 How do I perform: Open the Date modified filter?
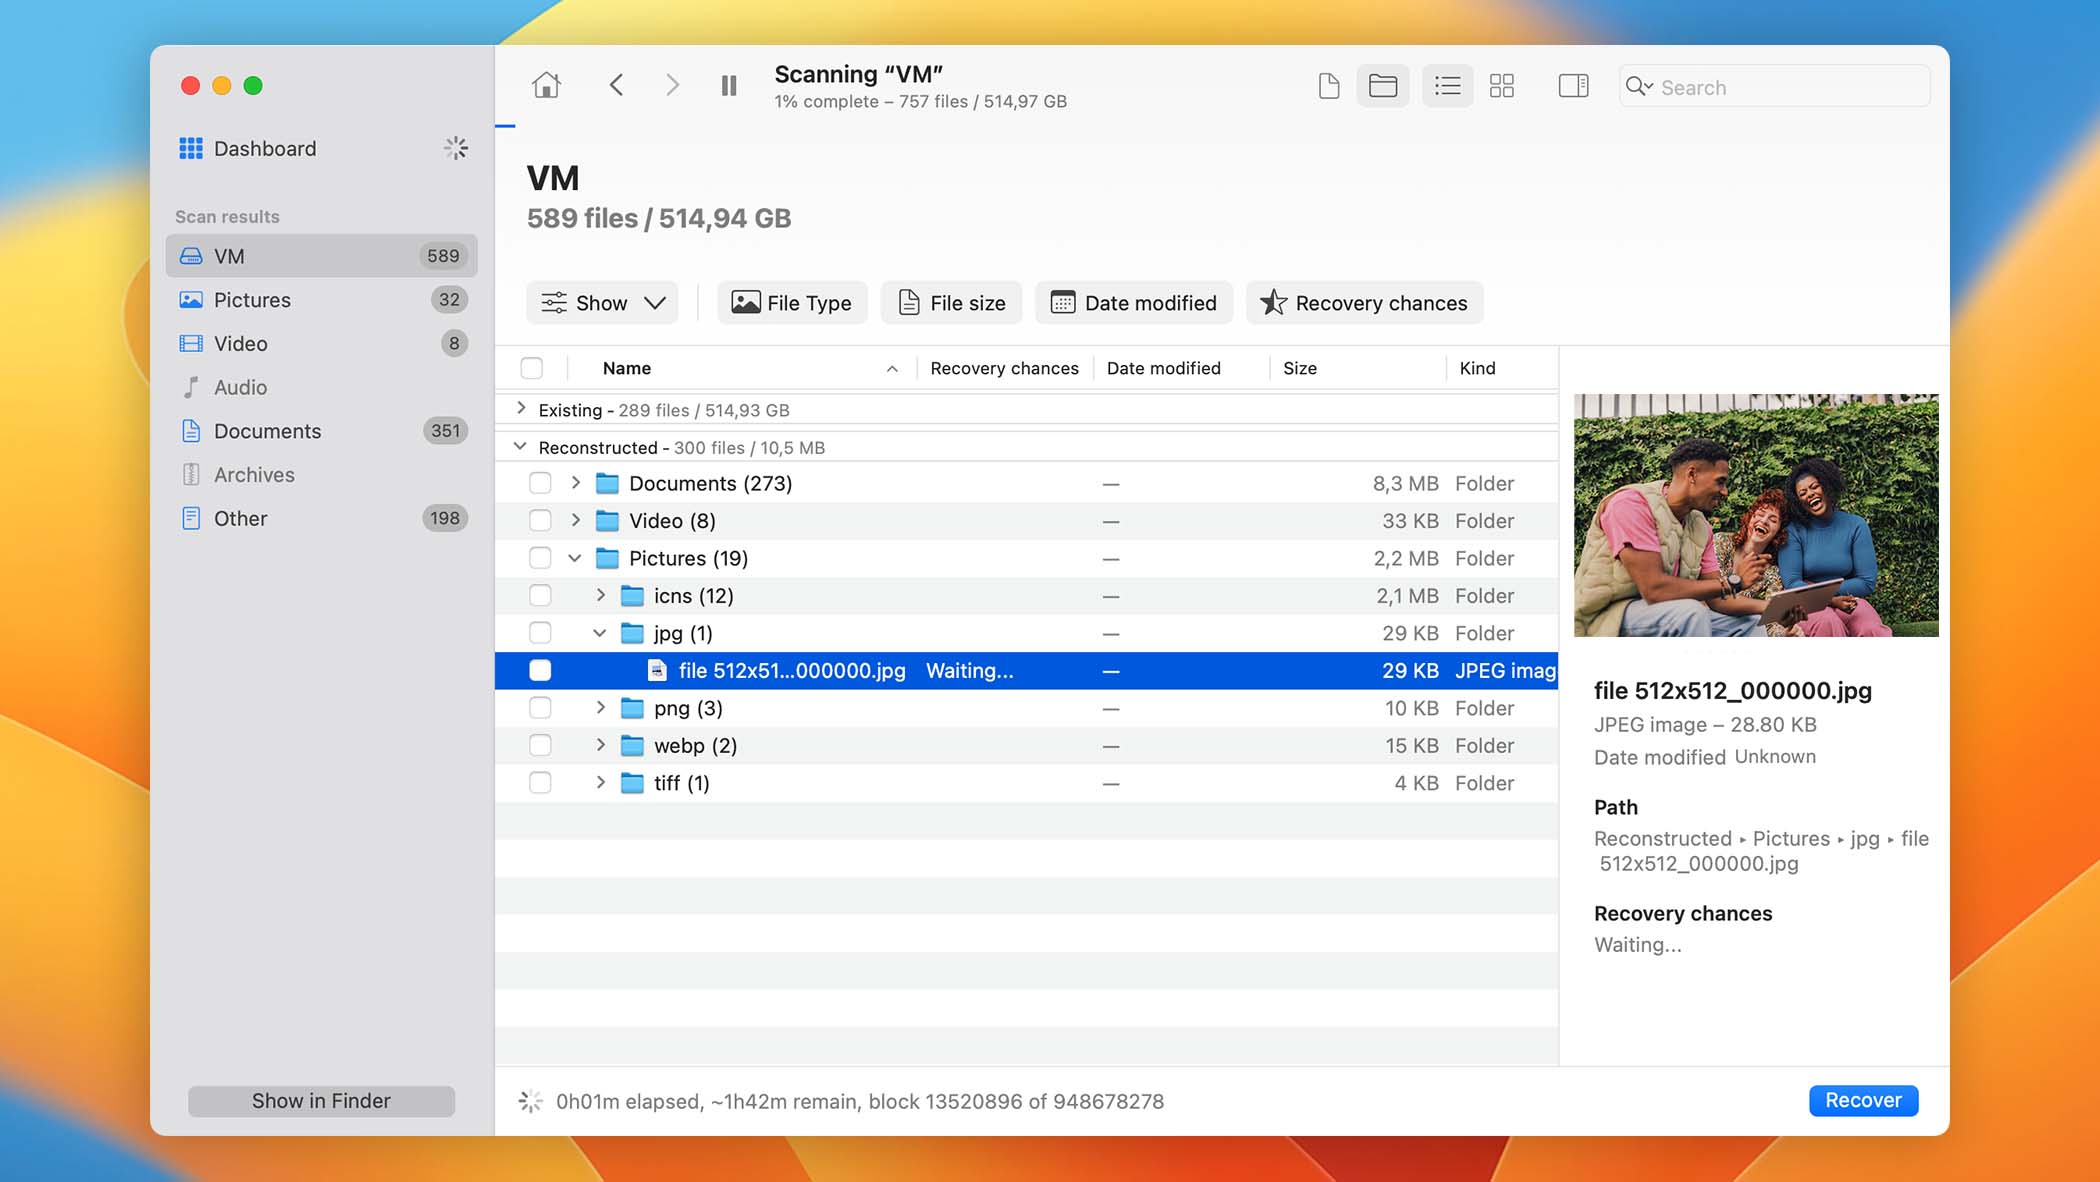1133,303
